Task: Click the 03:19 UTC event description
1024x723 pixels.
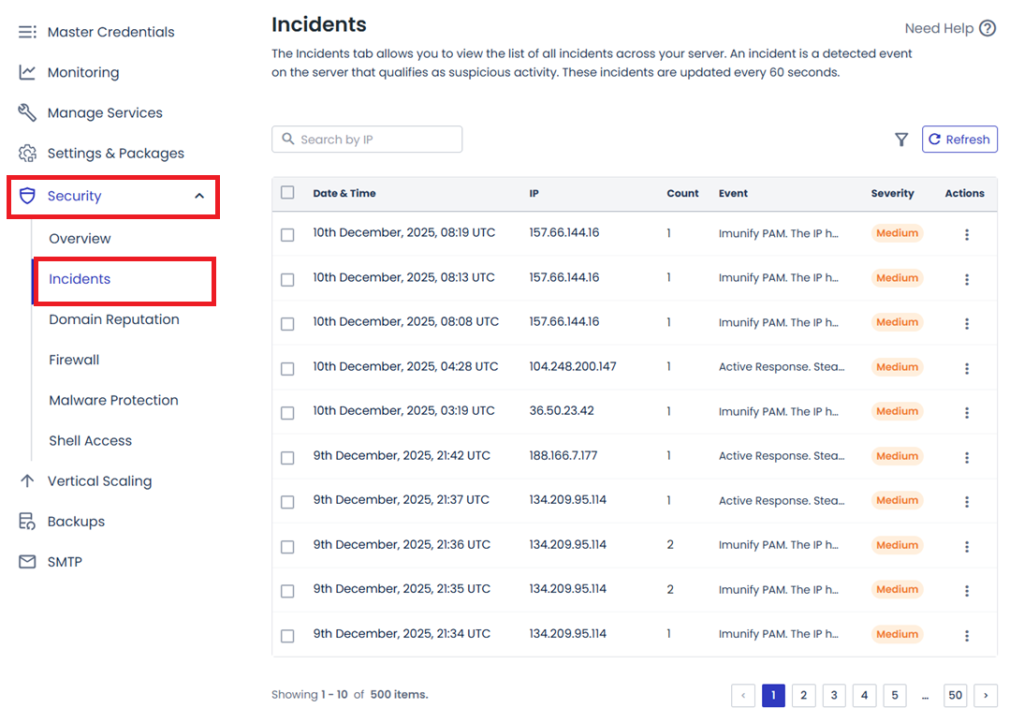Action: tap(778, 411)
